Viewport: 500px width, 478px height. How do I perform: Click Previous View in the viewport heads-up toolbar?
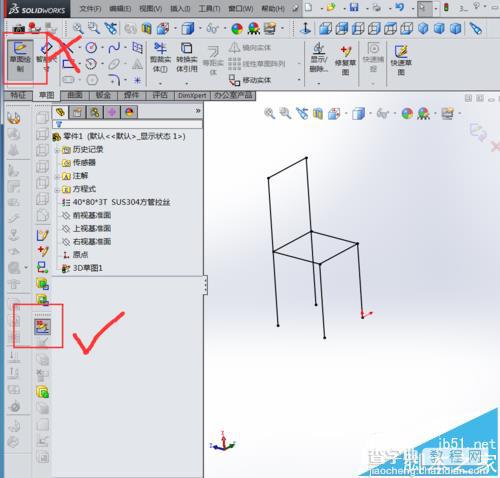click(302, 113)
